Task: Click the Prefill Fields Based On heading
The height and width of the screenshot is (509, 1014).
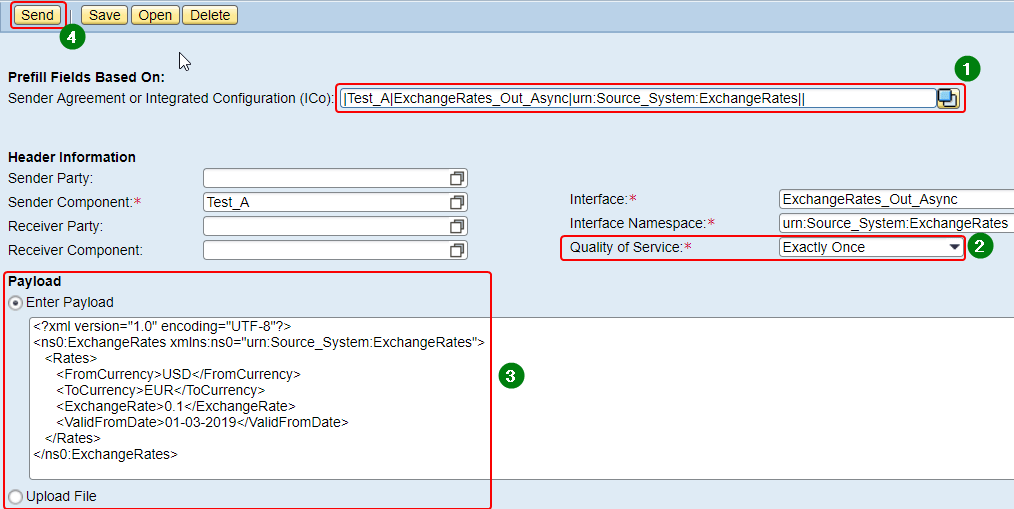Action: [87, 78]
